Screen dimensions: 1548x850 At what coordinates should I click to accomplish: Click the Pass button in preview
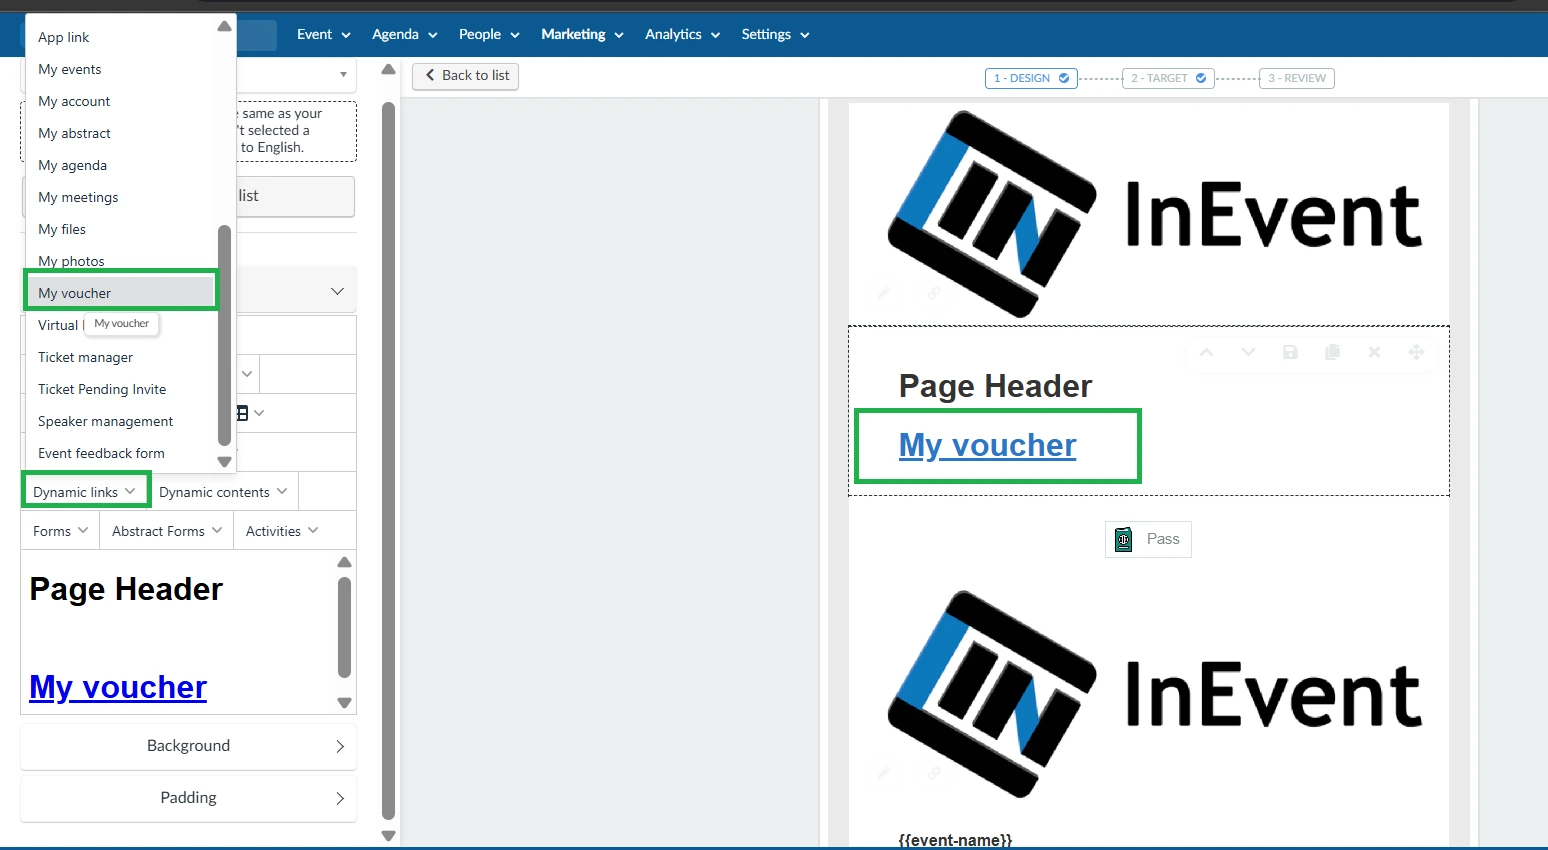(1148, 539)
